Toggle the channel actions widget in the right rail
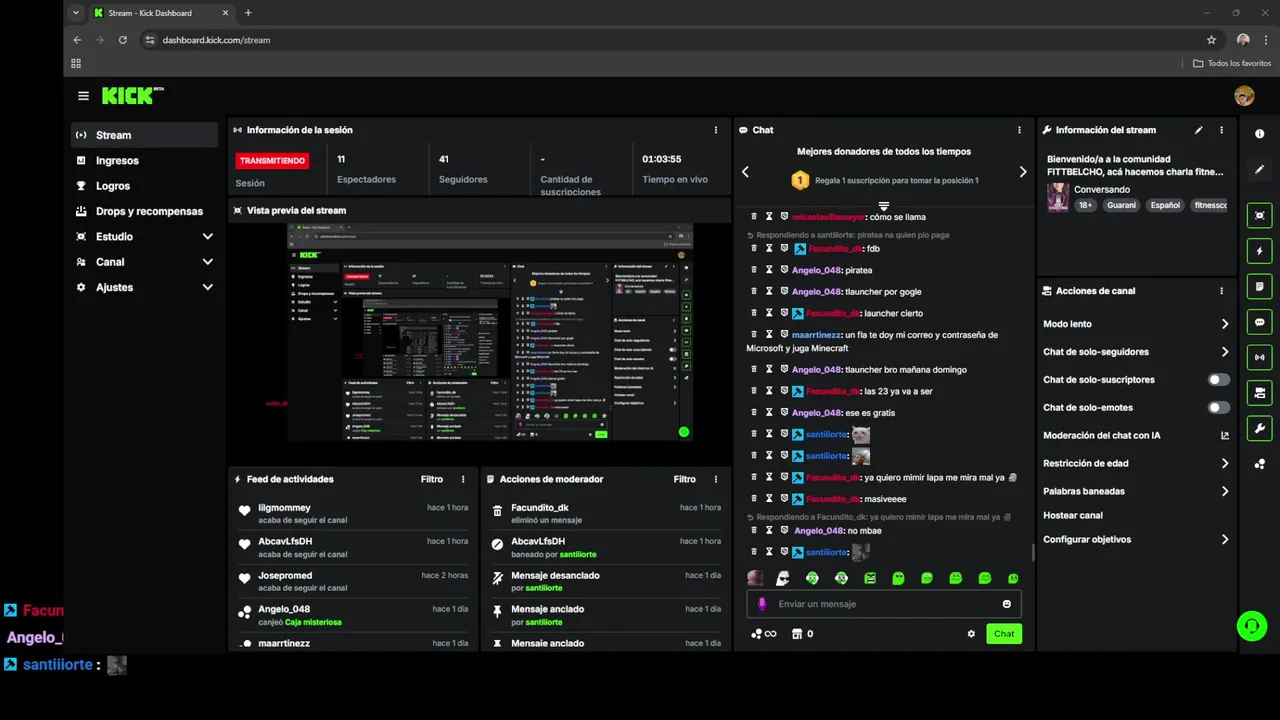1280x720 pixels. [1259, 393]
